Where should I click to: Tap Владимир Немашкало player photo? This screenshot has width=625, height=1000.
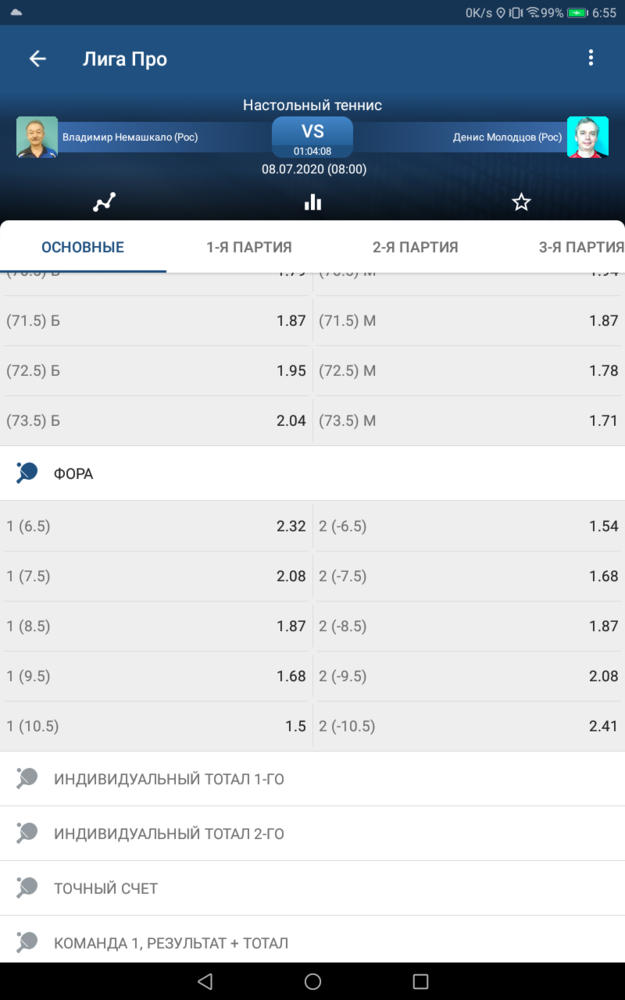37,136
